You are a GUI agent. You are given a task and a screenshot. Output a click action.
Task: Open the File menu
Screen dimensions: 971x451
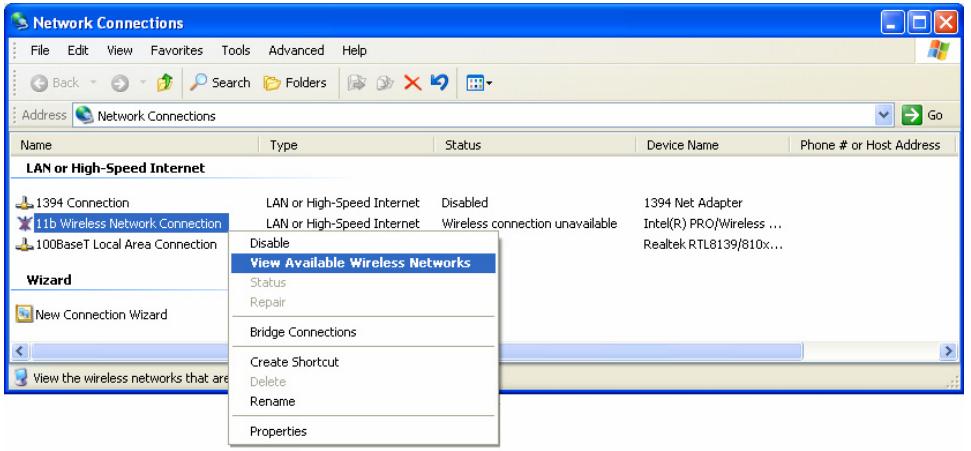40,51
